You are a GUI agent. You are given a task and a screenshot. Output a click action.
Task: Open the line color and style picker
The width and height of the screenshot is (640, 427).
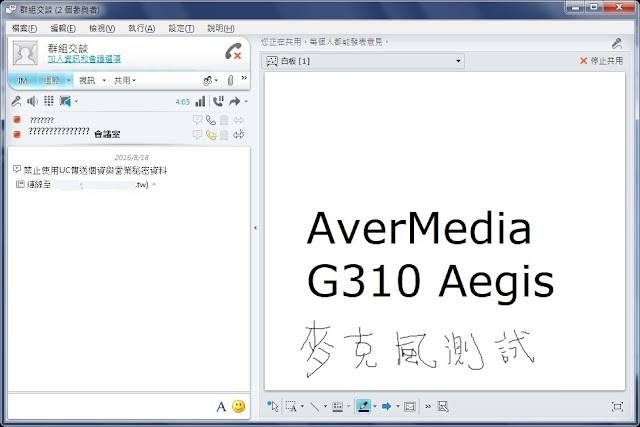tap(337, 406)
